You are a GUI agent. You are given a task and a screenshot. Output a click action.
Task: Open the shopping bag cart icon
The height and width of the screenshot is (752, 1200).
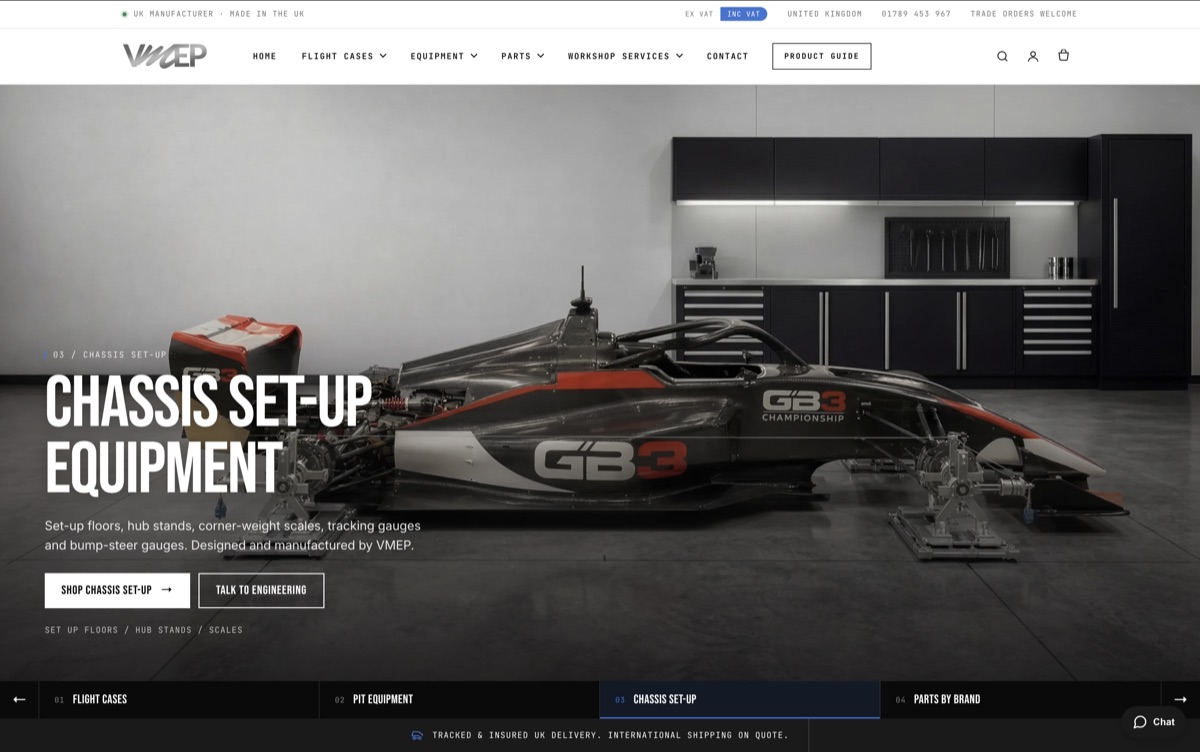pyautogui.click(x=1063, y=56)
